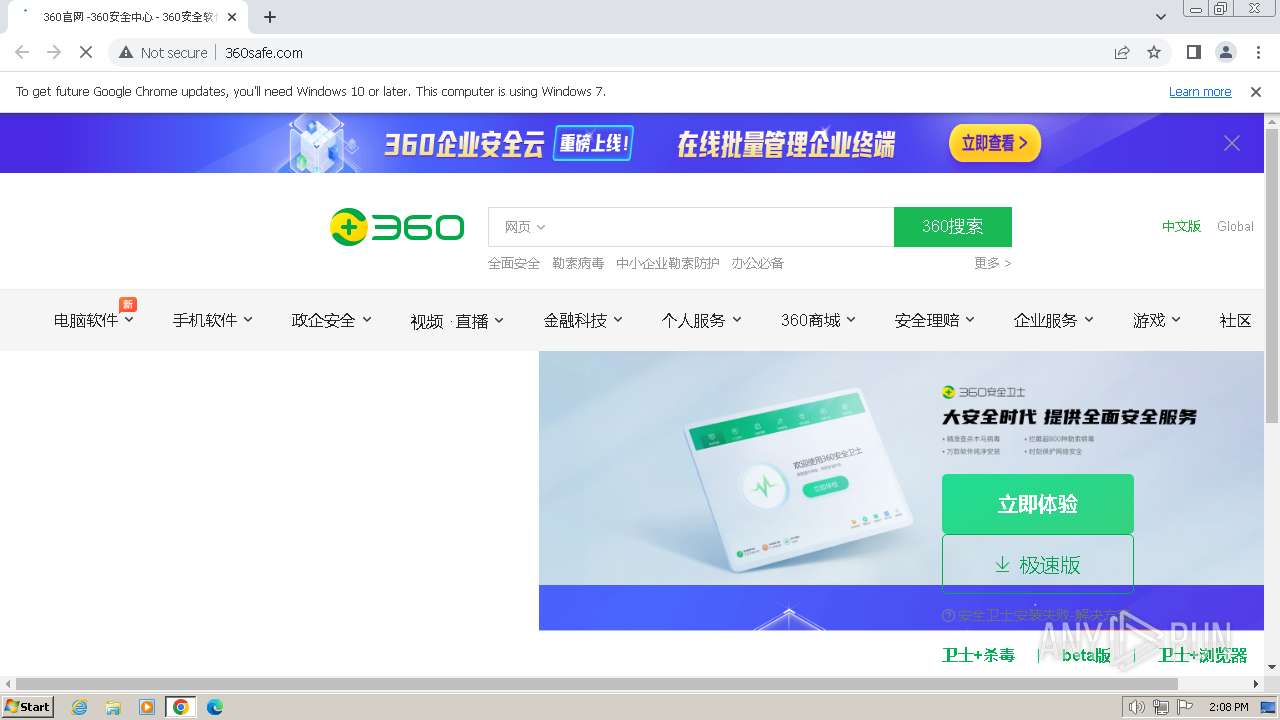Click the 360搜索 button
Image resolution: width=1280 pixels, height=720 pixels.
pyautogui.click(x=953, y=227)
